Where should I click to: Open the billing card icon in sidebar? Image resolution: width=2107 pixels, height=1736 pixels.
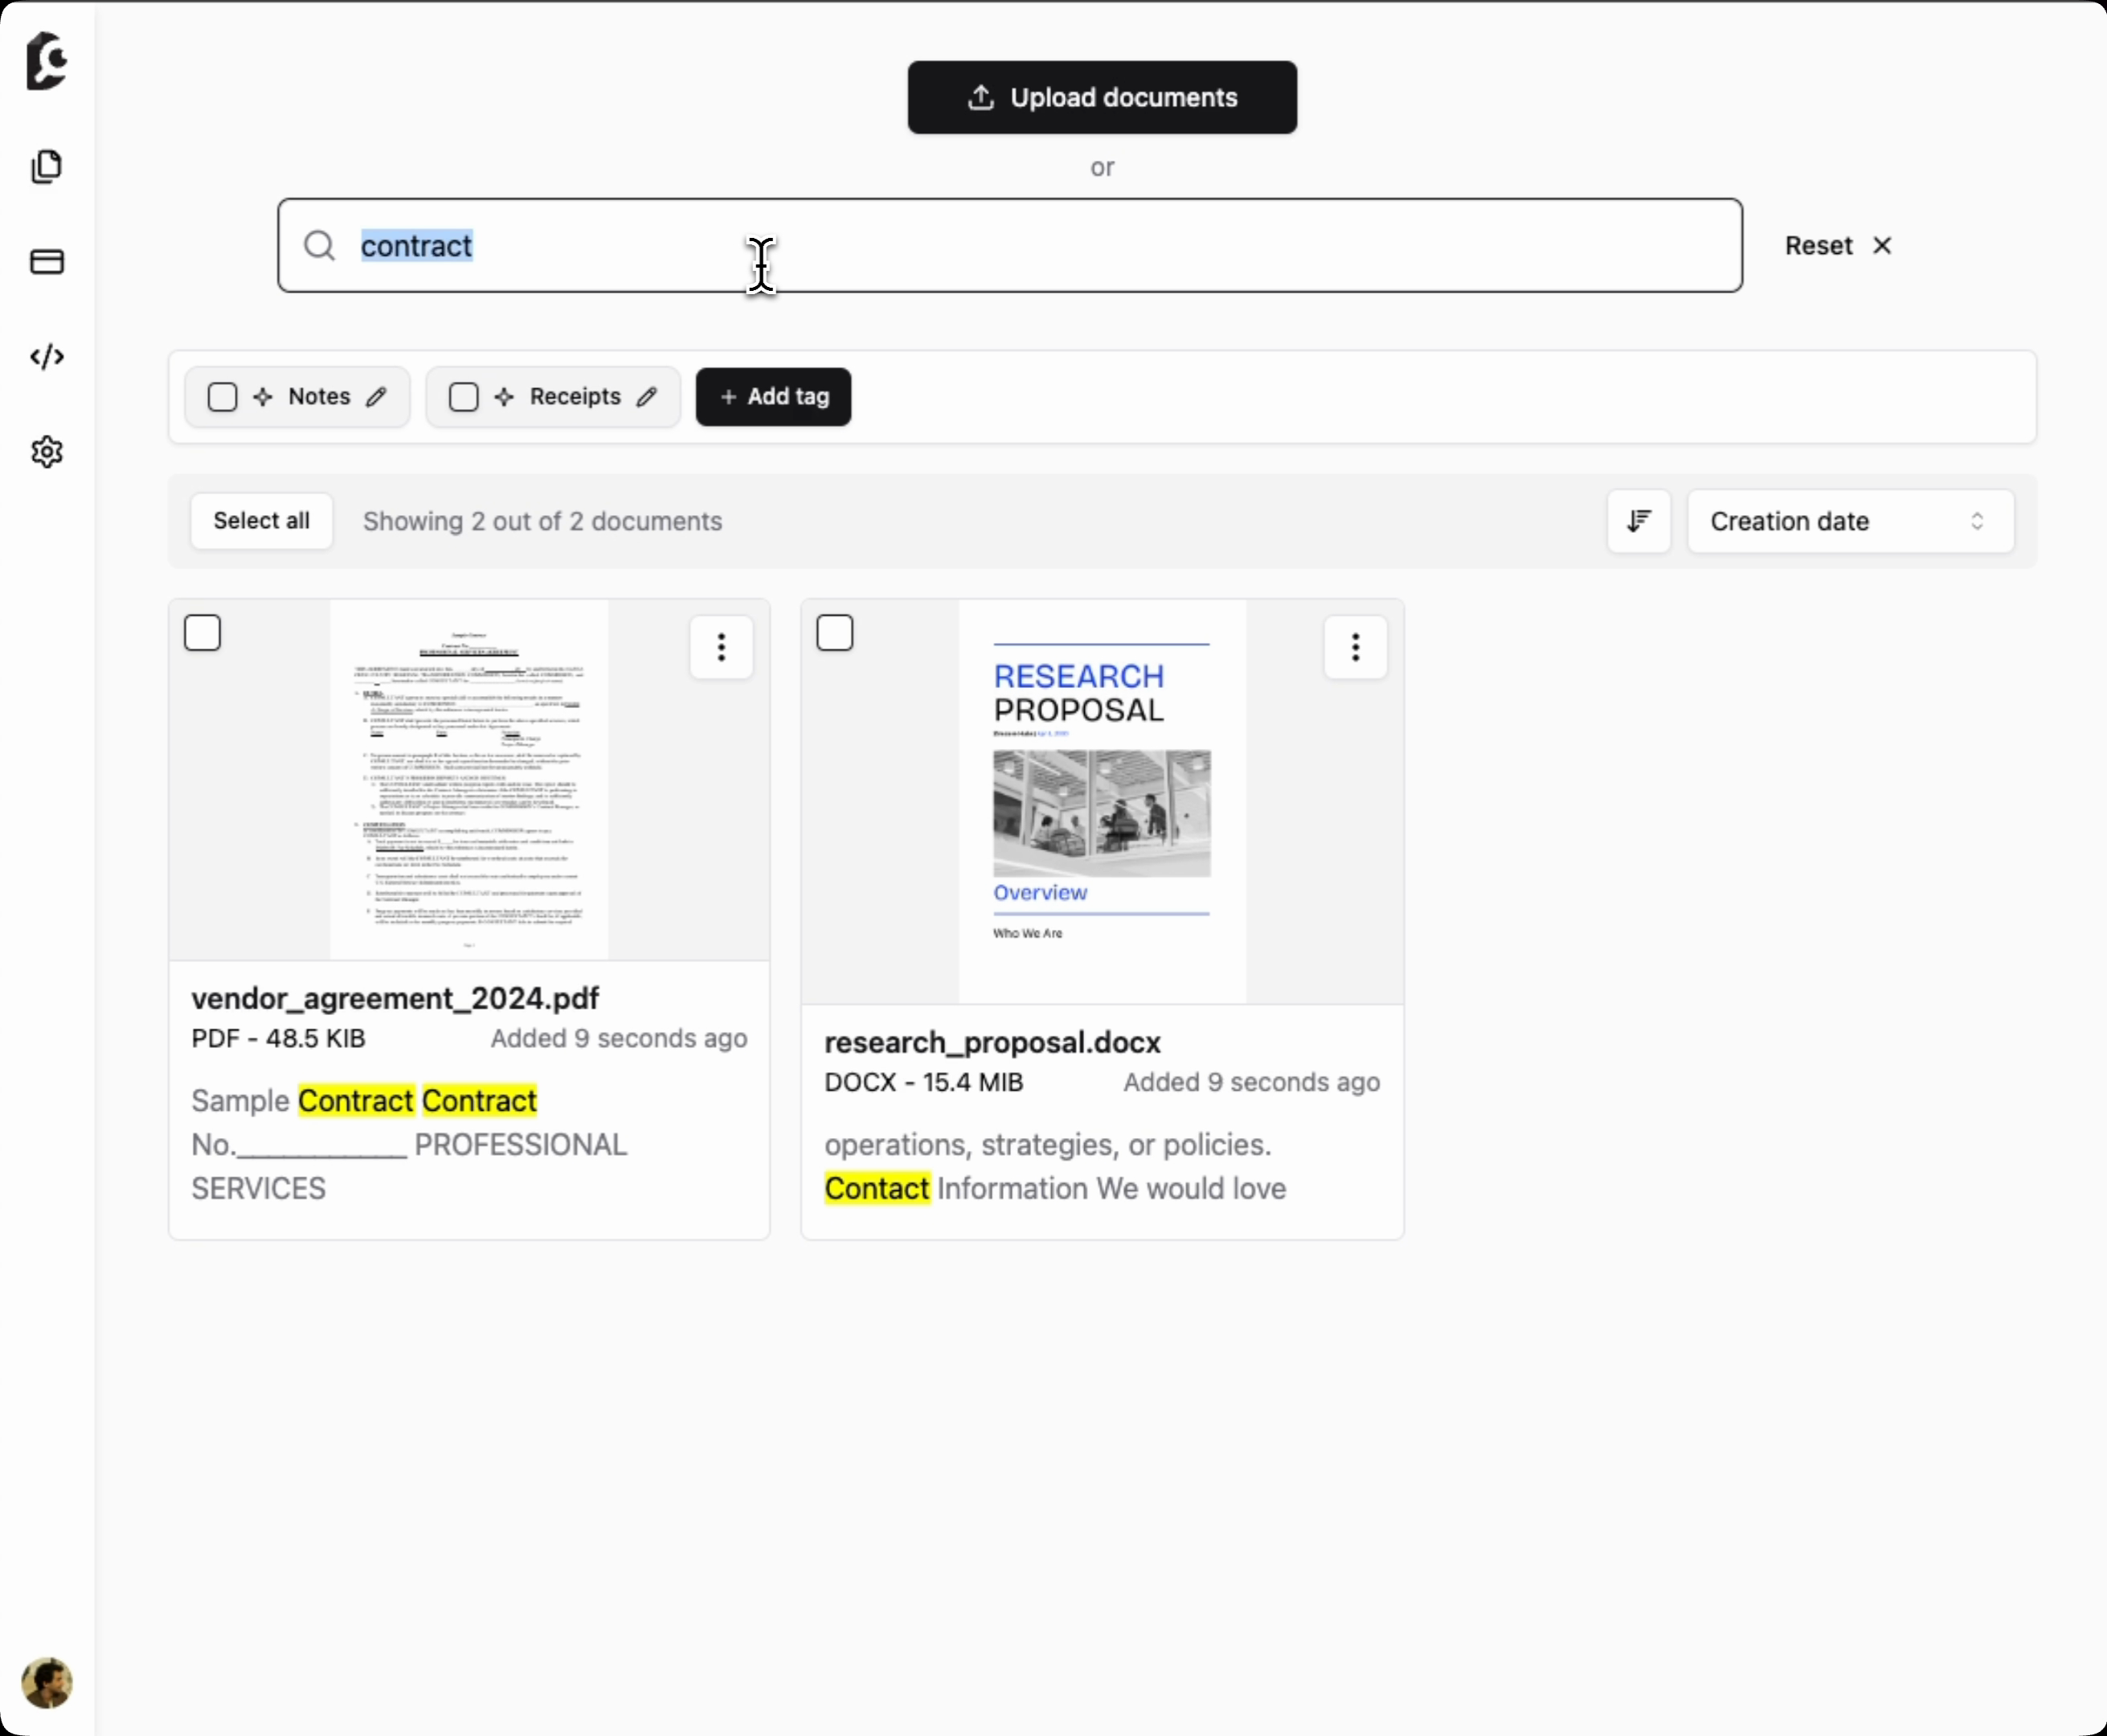[x=47, y=262]
